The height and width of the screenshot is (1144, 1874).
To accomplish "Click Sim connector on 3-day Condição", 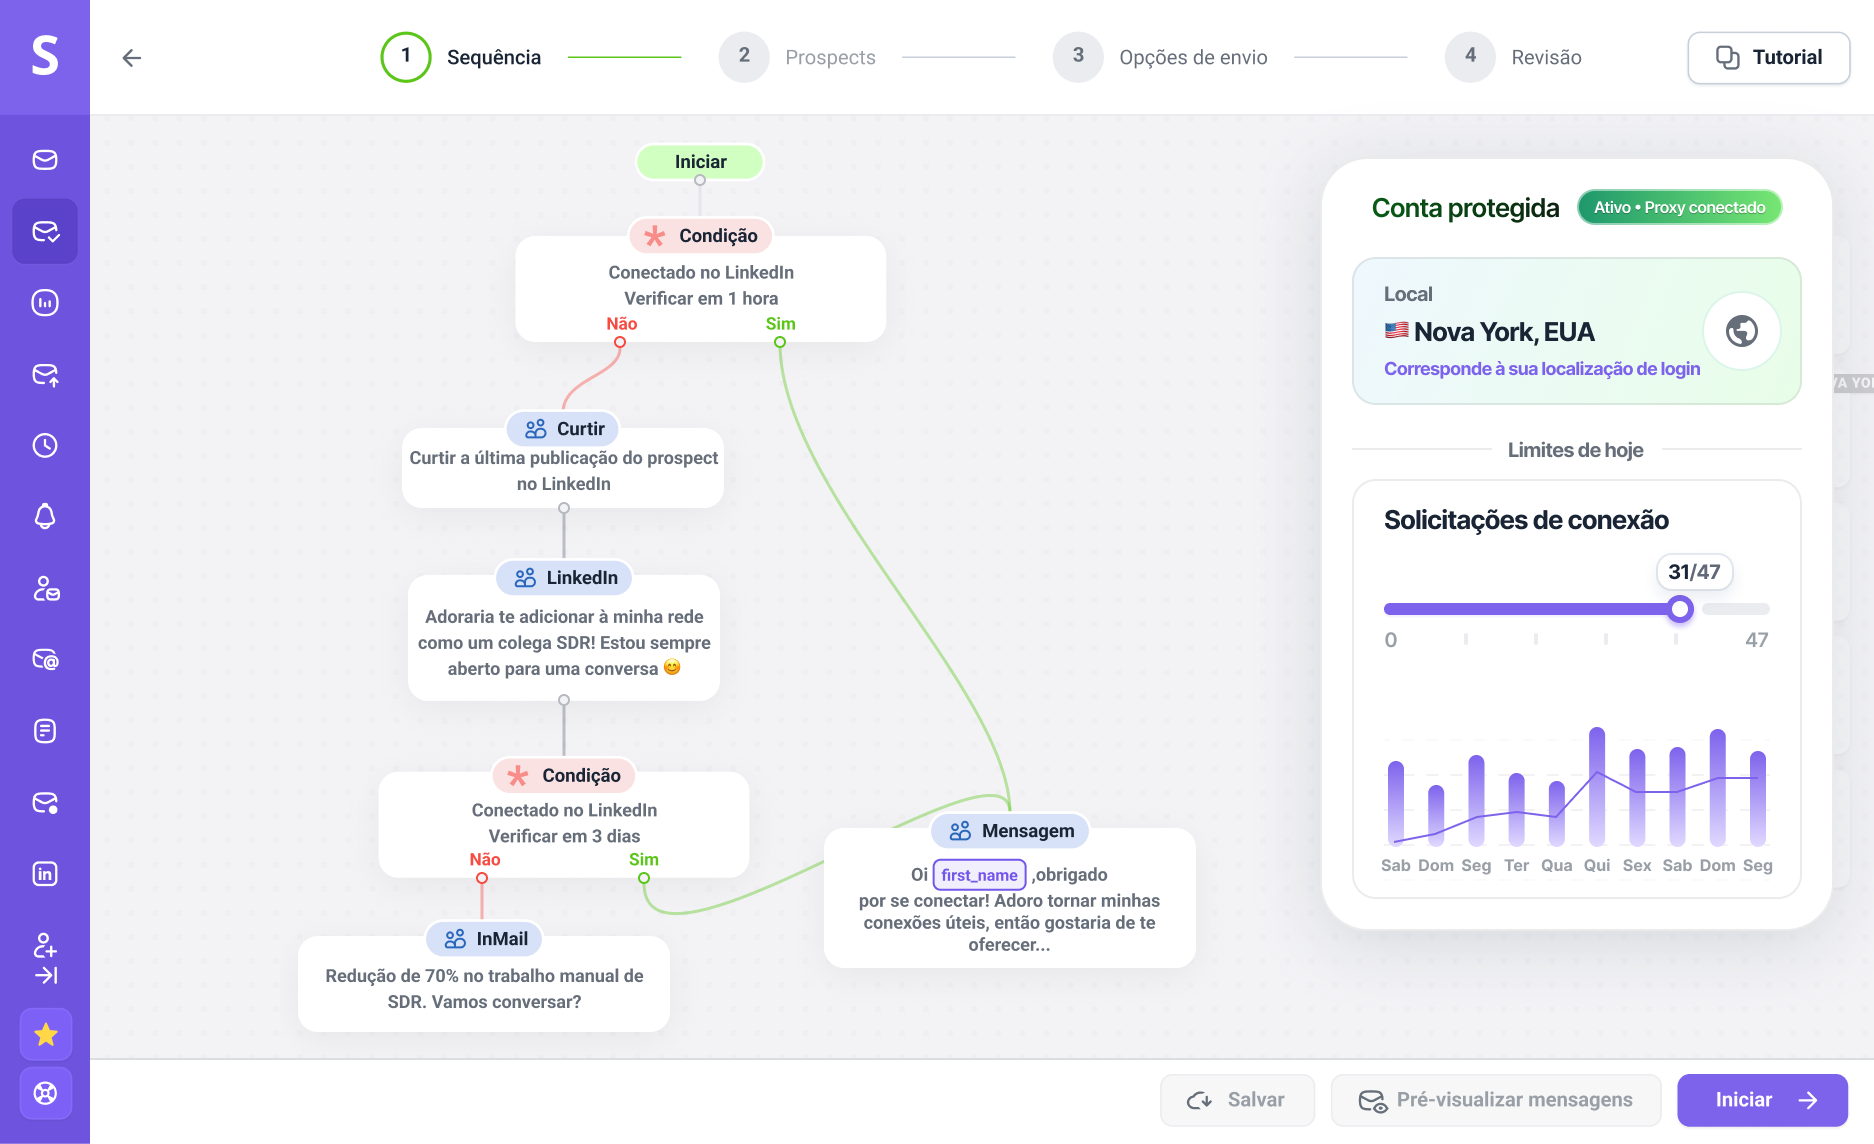I will [644, 878].
